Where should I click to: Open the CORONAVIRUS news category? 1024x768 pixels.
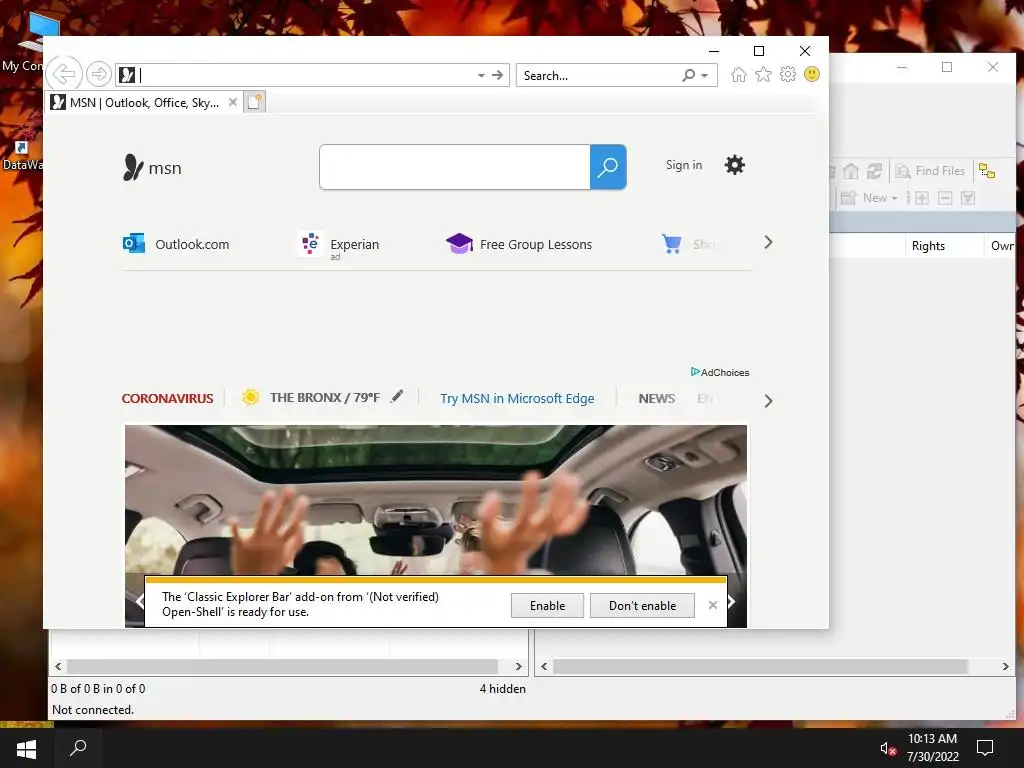(167, 398)
